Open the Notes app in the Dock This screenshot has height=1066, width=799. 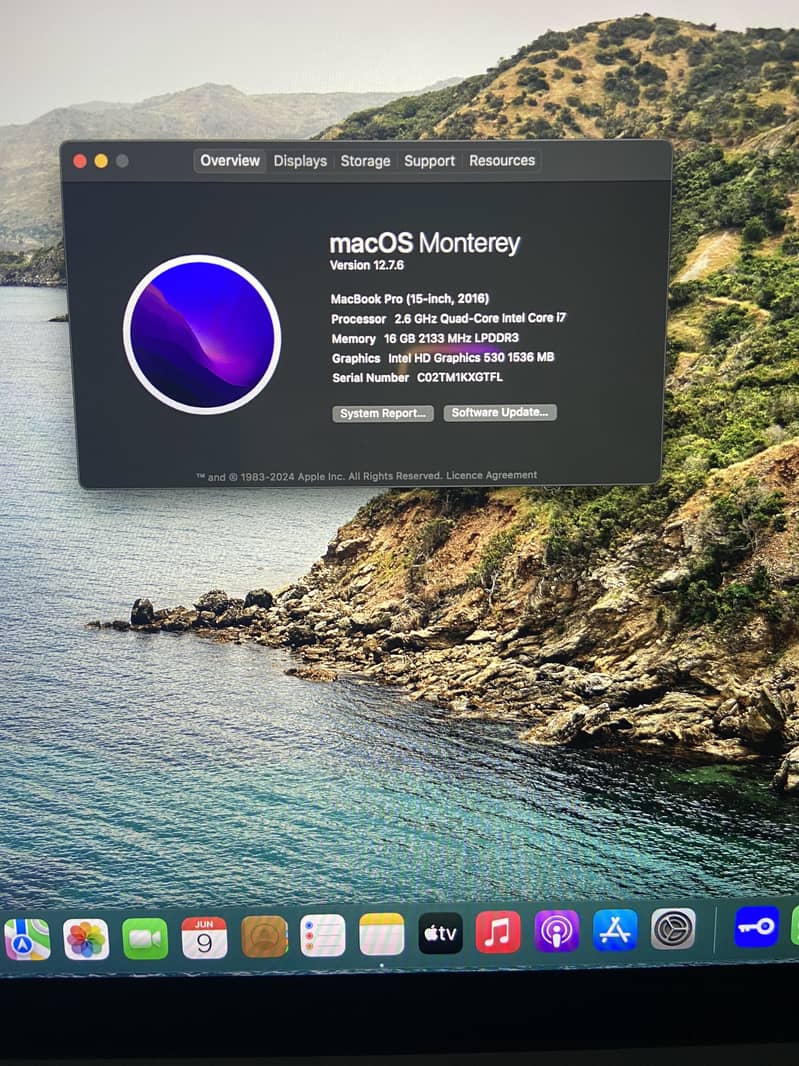coord(381,934)
